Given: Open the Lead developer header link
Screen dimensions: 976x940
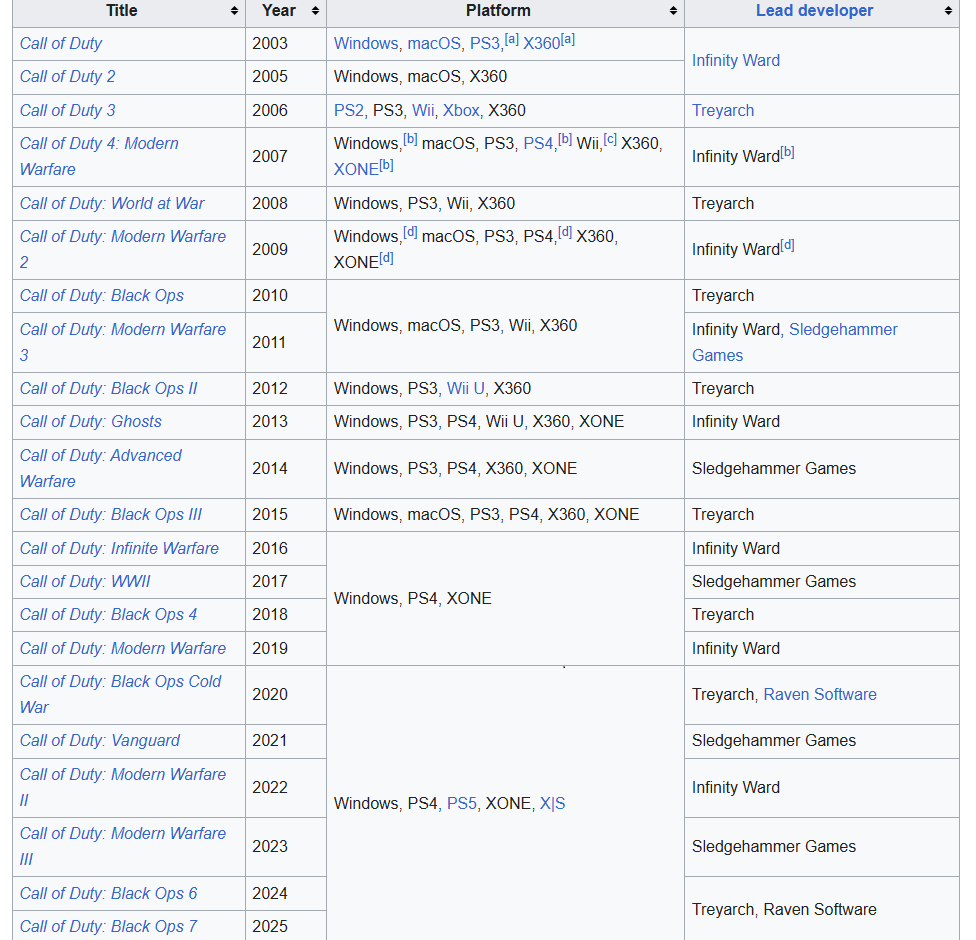Looking at the screenshot, I should (x=814, y=11).
